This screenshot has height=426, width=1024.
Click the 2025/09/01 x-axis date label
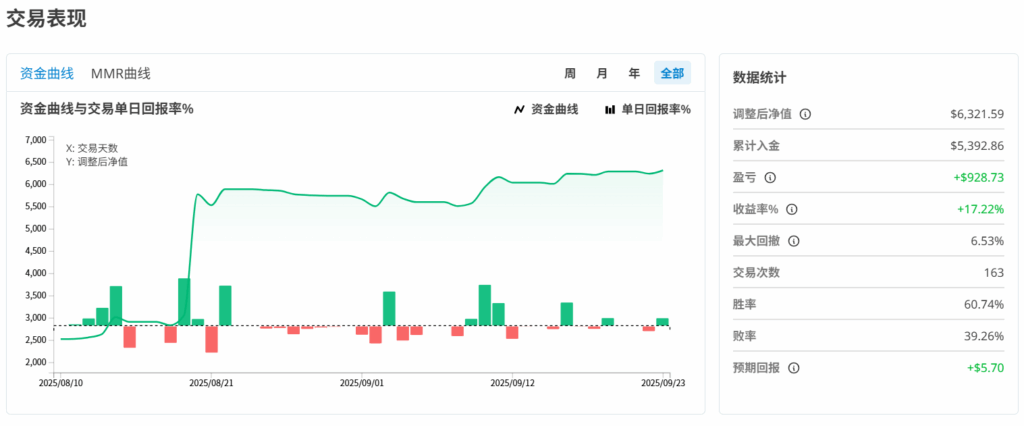[x=362, y=382]
